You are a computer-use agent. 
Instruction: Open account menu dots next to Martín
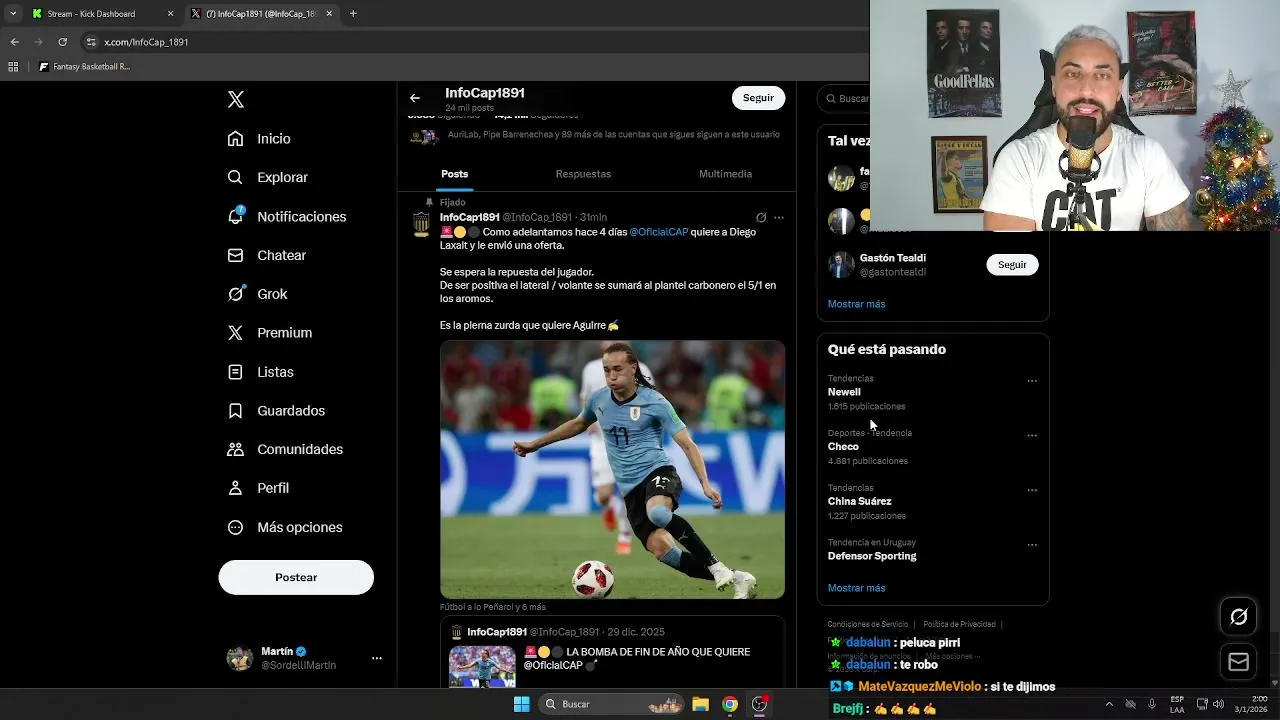(377, 658)
